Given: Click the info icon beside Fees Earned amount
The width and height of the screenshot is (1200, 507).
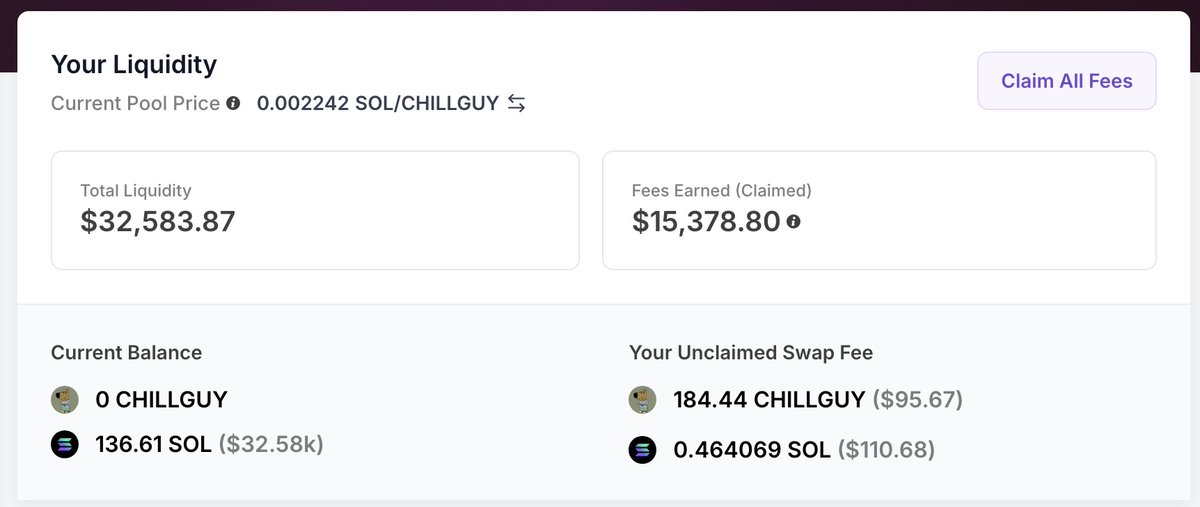Looking at the screenshot, I should 793,222.
